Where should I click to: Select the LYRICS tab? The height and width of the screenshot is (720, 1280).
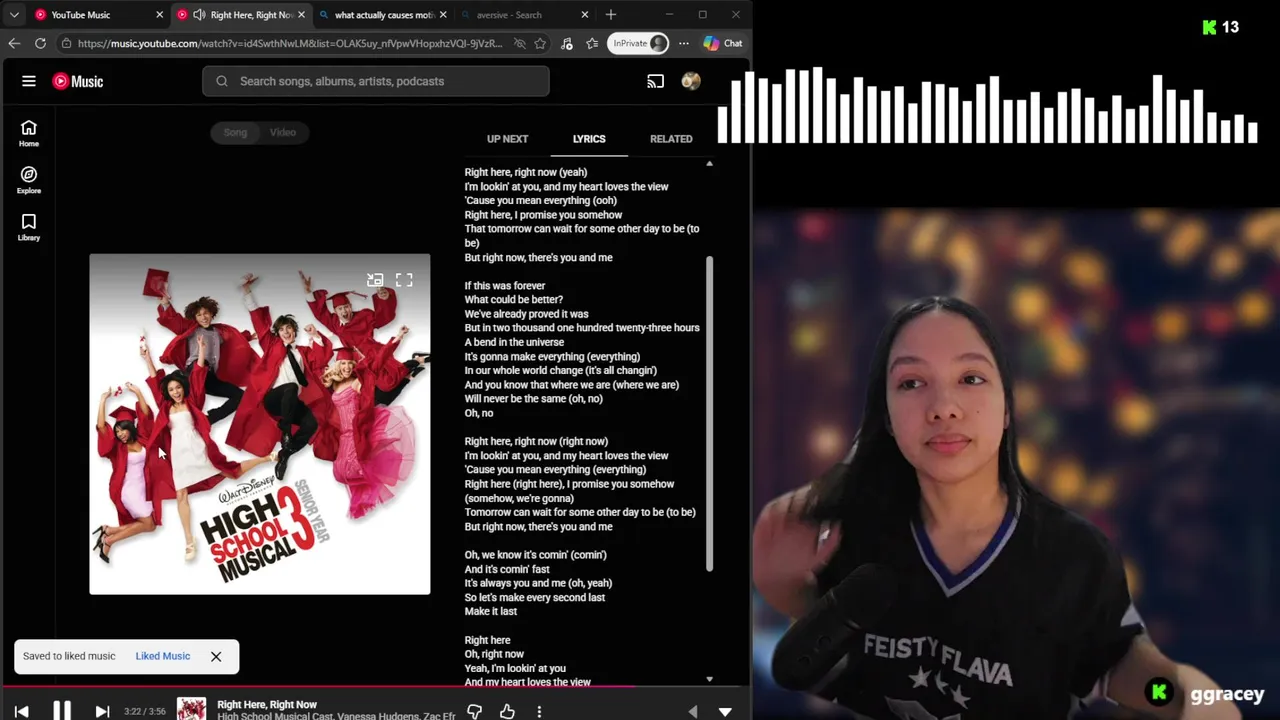589,139
